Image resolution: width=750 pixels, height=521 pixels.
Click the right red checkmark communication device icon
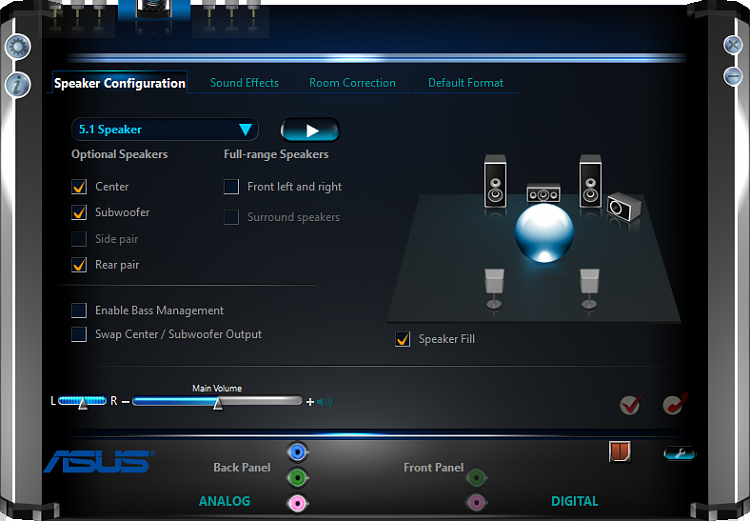675,404
